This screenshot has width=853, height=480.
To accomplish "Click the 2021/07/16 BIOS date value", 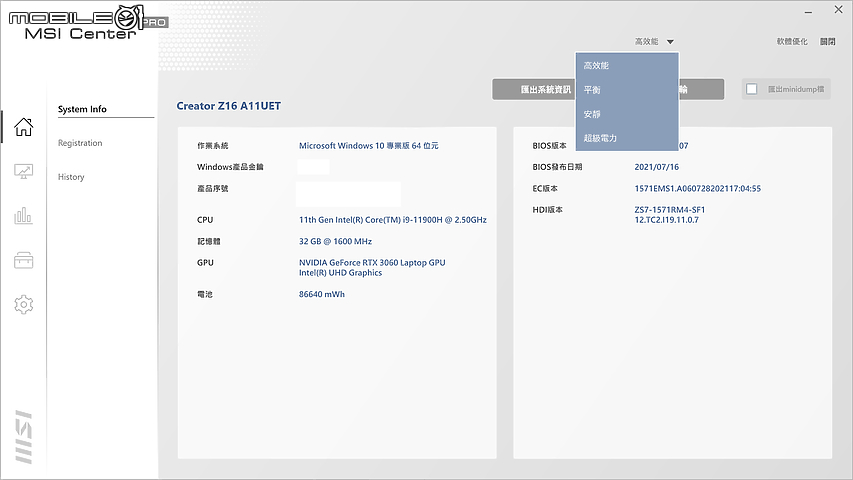I will (656, 167).
